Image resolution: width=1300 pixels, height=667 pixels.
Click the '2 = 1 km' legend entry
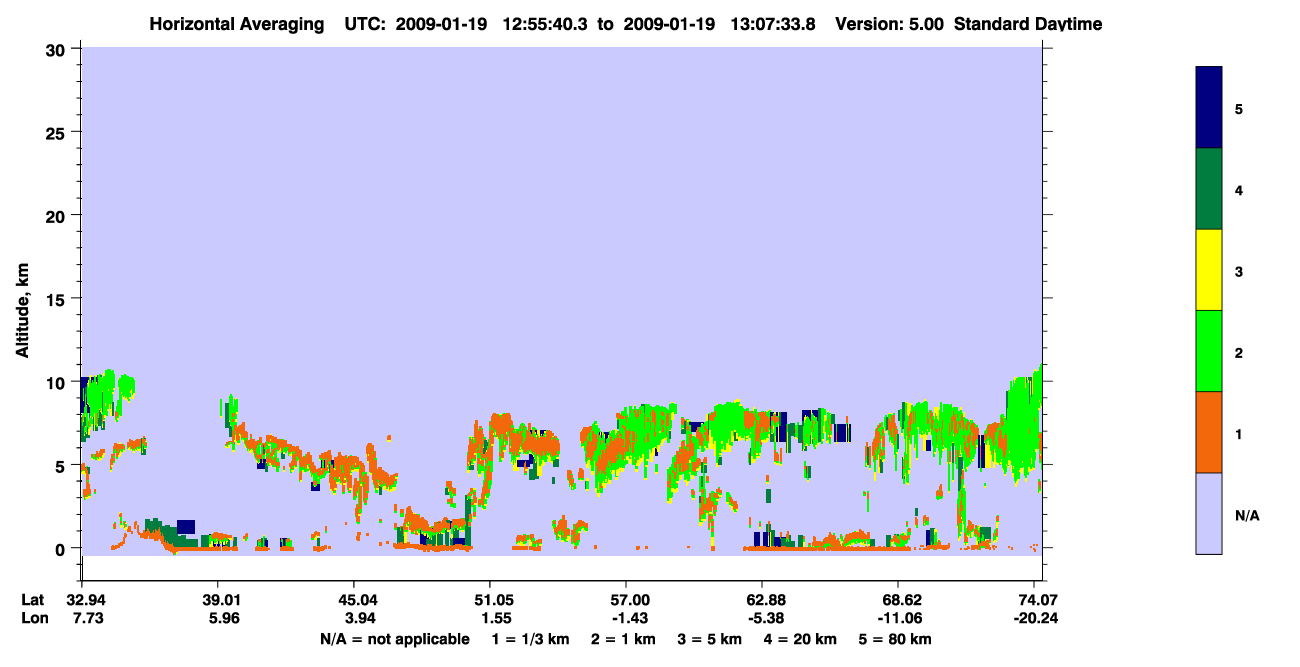click(x=624, y=639)
